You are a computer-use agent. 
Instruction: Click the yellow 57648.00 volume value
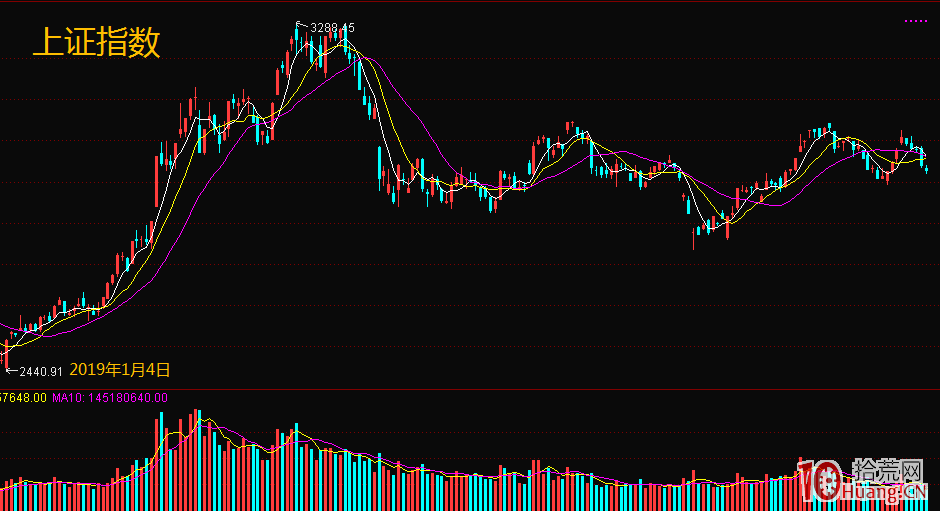point(23,398)
